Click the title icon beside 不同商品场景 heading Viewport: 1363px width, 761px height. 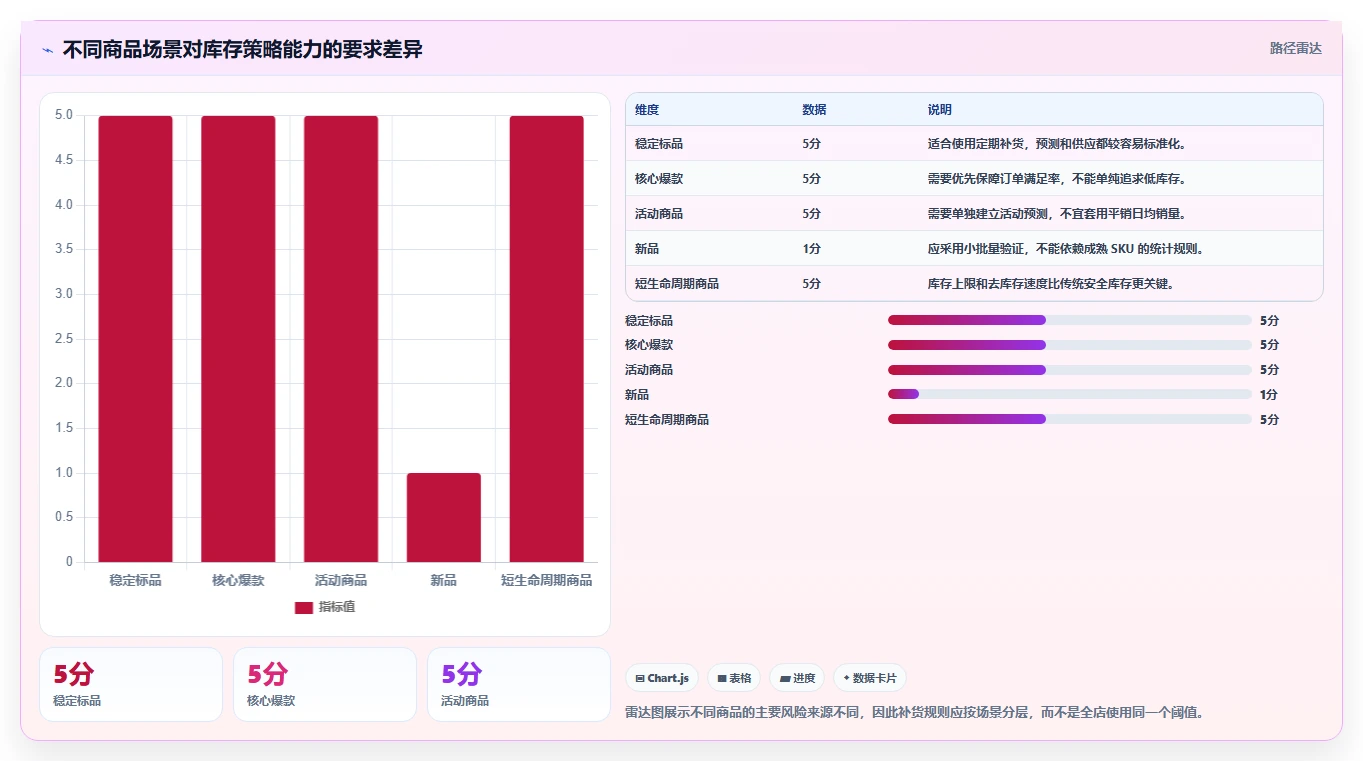coord(48,49)
